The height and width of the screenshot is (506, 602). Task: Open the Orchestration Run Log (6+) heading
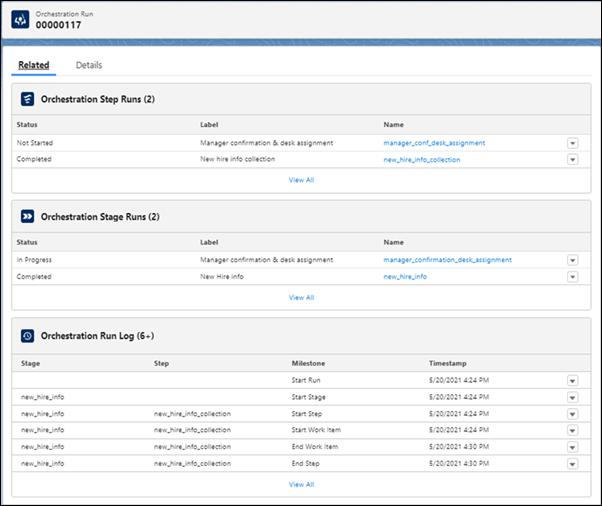(98, 336)
